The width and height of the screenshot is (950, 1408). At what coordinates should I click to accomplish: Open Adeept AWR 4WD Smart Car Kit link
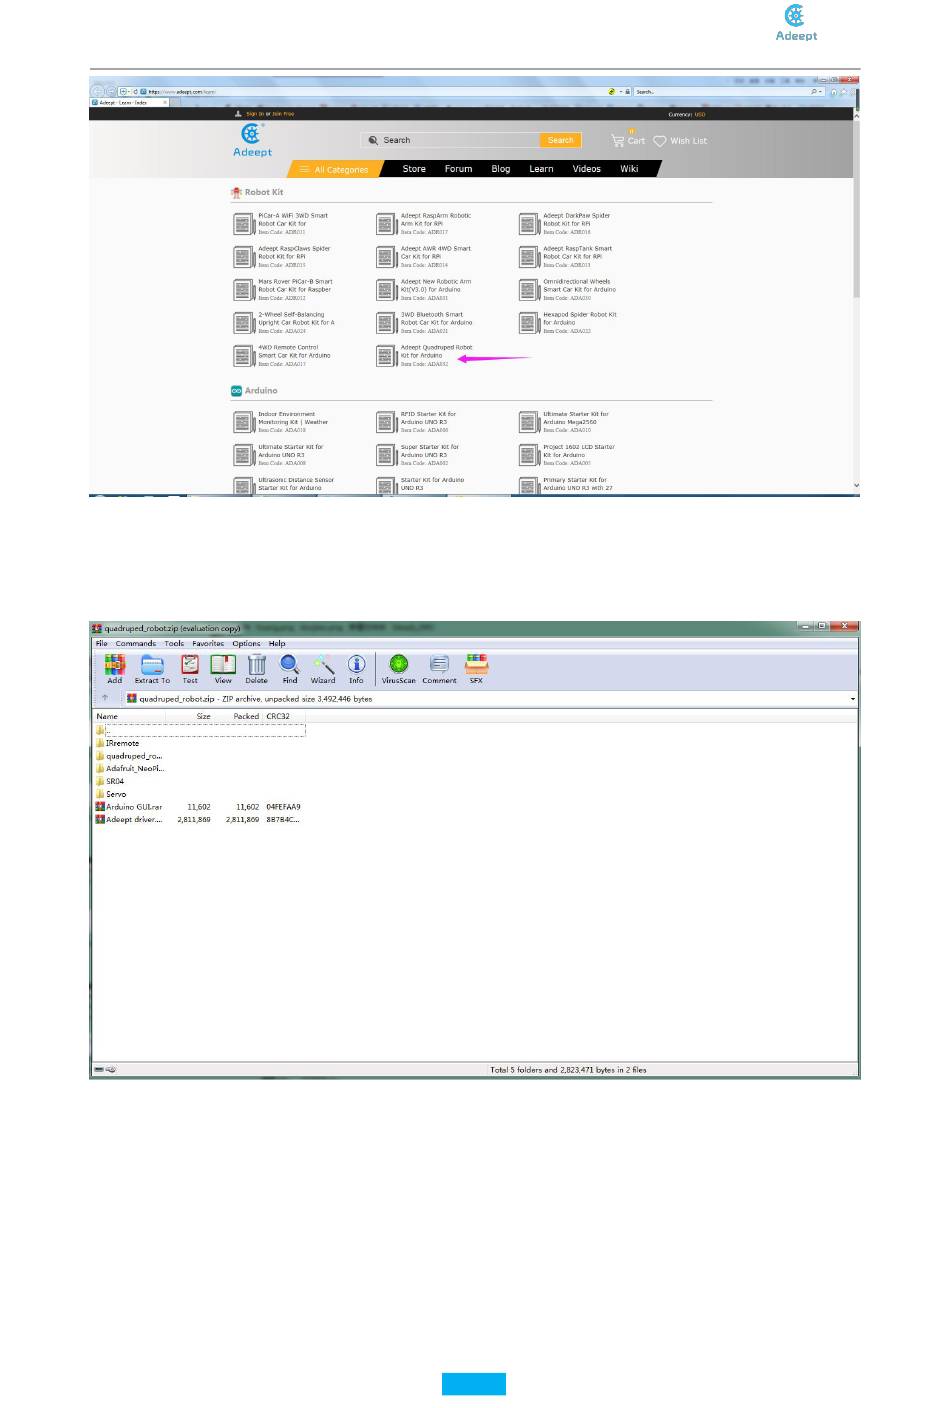tap(436, 252)
